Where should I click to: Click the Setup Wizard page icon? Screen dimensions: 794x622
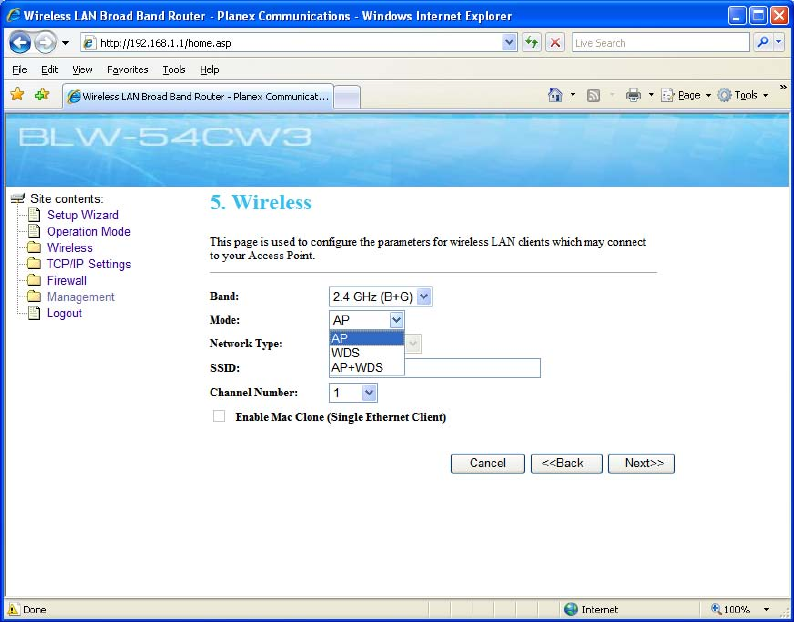coord(33,215)
